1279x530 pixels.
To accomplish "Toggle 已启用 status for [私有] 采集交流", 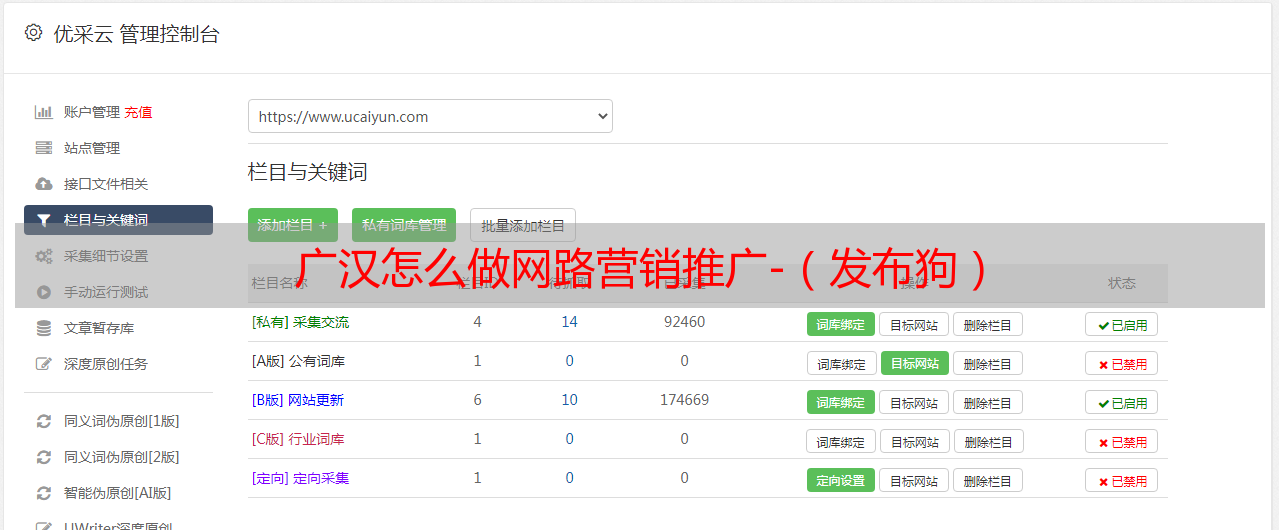I will click(x=1122, y=324).
